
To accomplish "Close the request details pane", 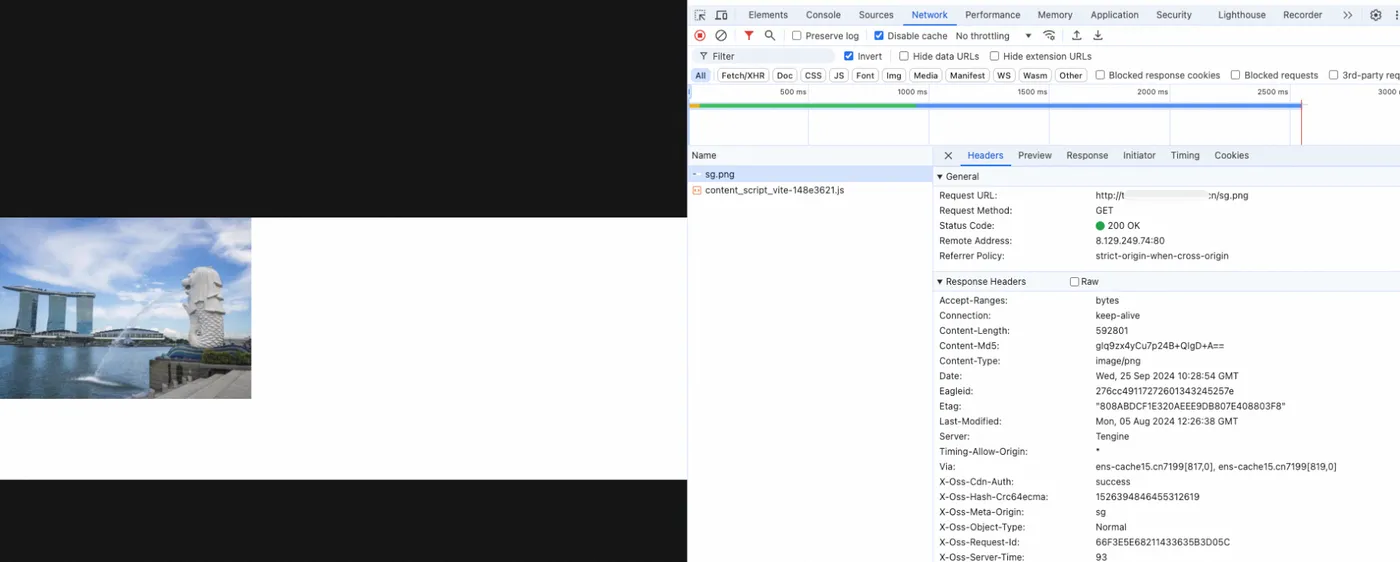I will click(948, 156).
